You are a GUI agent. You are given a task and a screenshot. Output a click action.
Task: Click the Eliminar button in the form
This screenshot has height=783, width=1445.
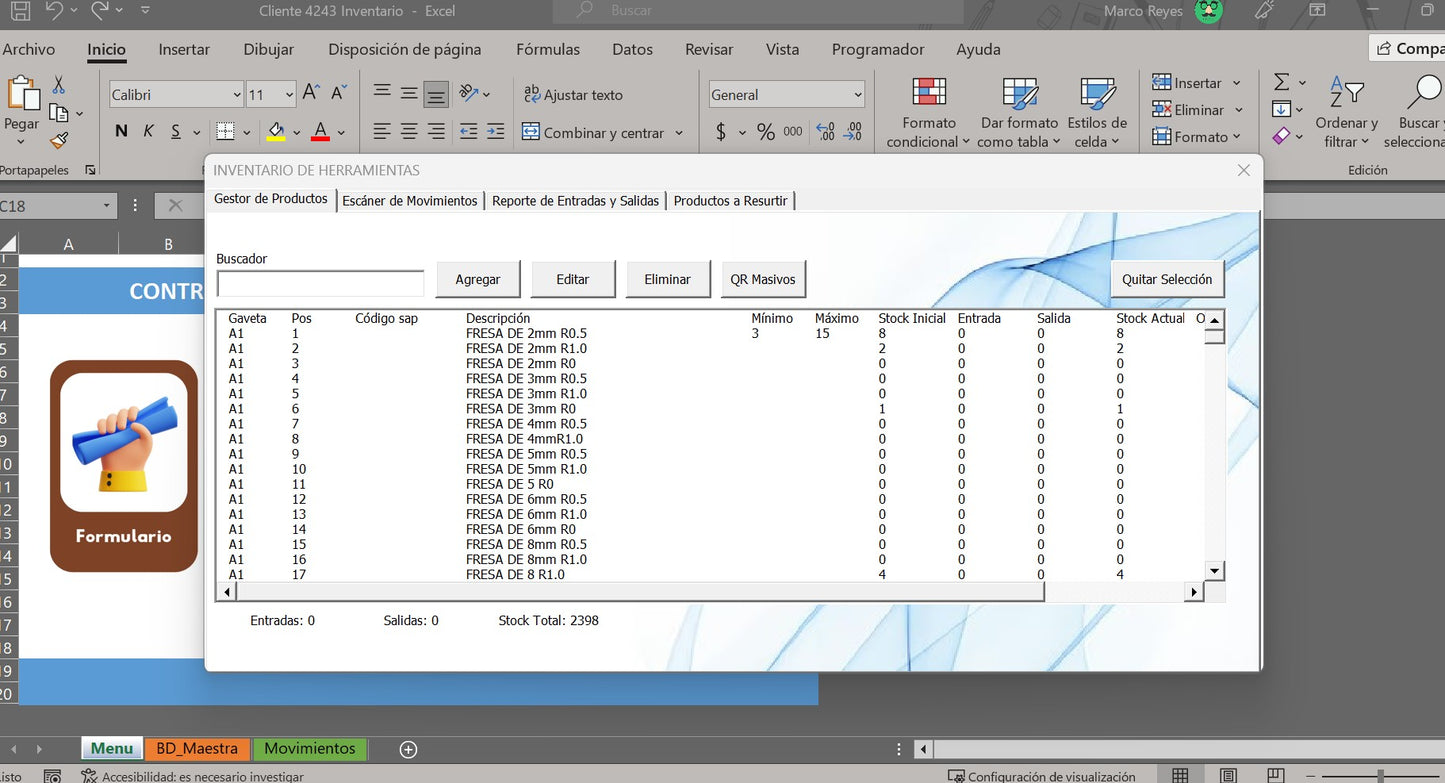[668, 279]
